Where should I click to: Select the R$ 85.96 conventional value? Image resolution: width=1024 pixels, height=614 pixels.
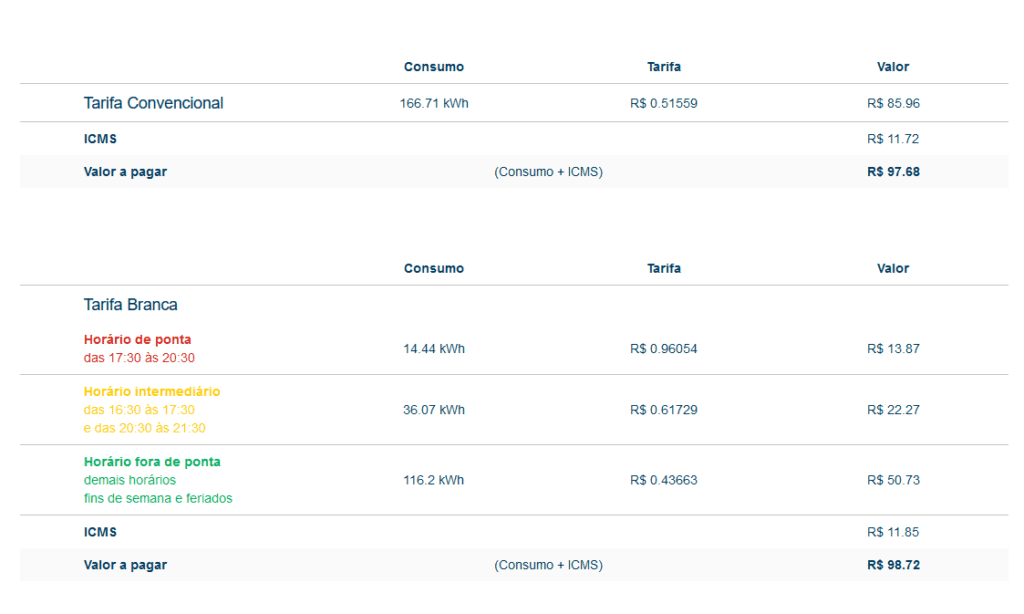(x=893, y=103)
